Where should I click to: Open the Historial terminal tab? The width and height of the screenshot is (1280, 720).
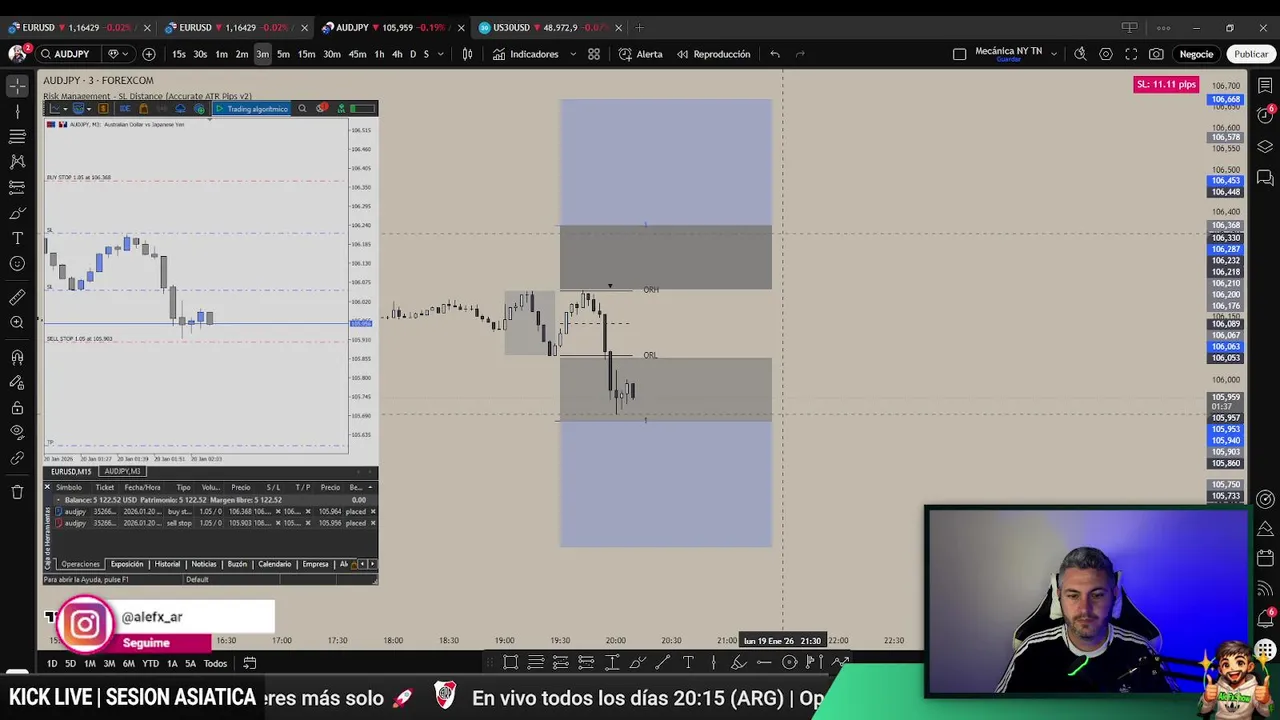click(167, 564)
